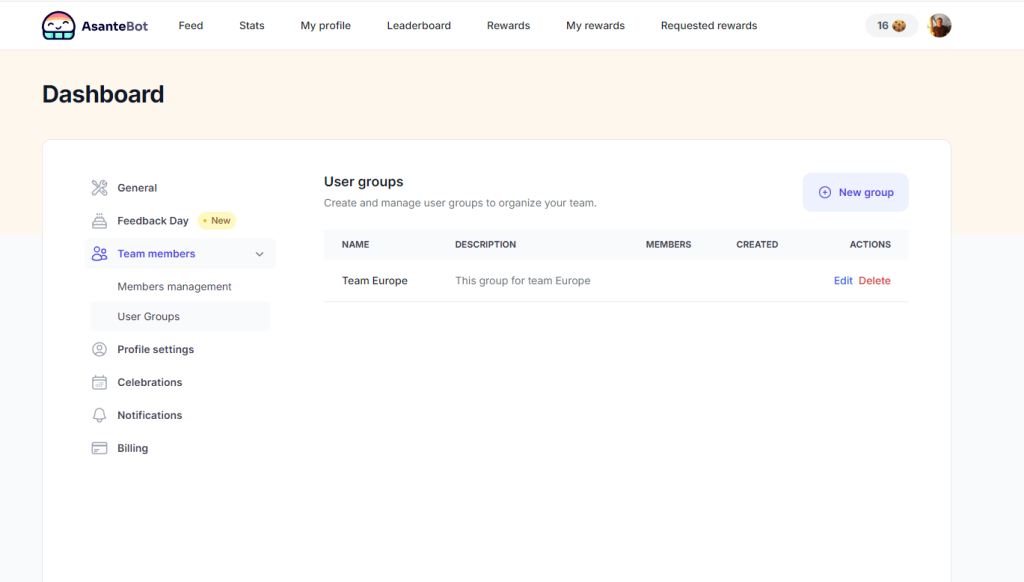Click the General wrench icon
Screen dimensions: 1024x582
click(99, 188)
